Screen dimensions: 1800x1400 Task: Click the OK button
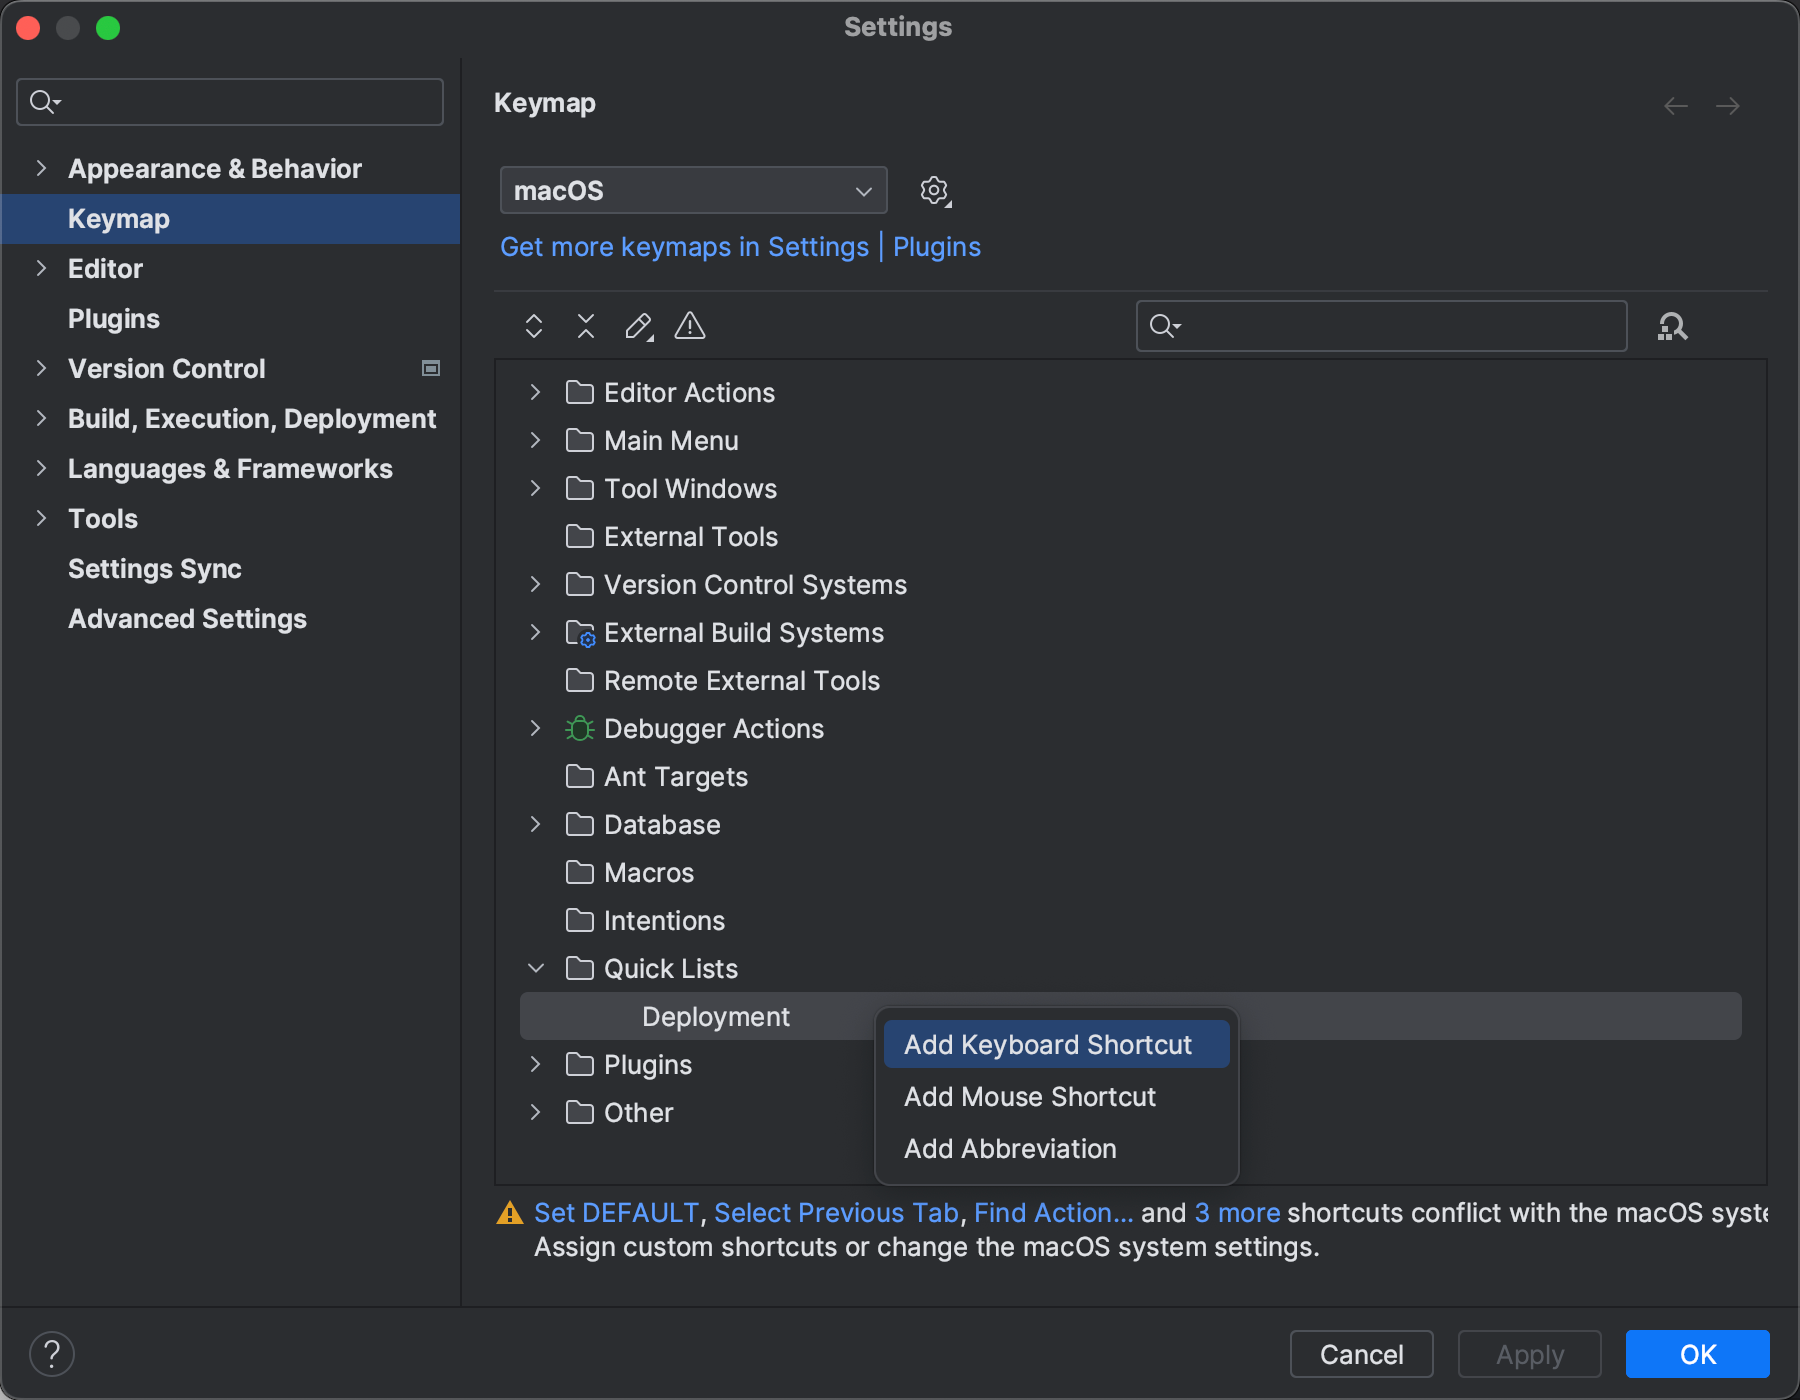pos(1696,1354)
